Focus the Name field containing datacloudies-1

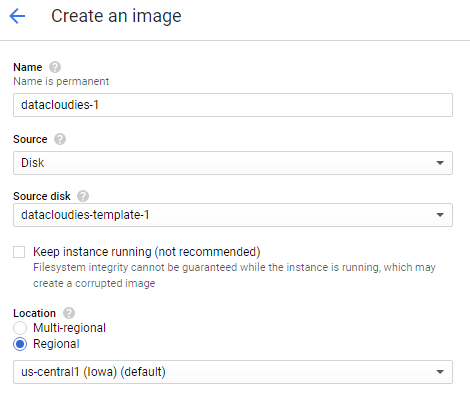click(233, 105)
